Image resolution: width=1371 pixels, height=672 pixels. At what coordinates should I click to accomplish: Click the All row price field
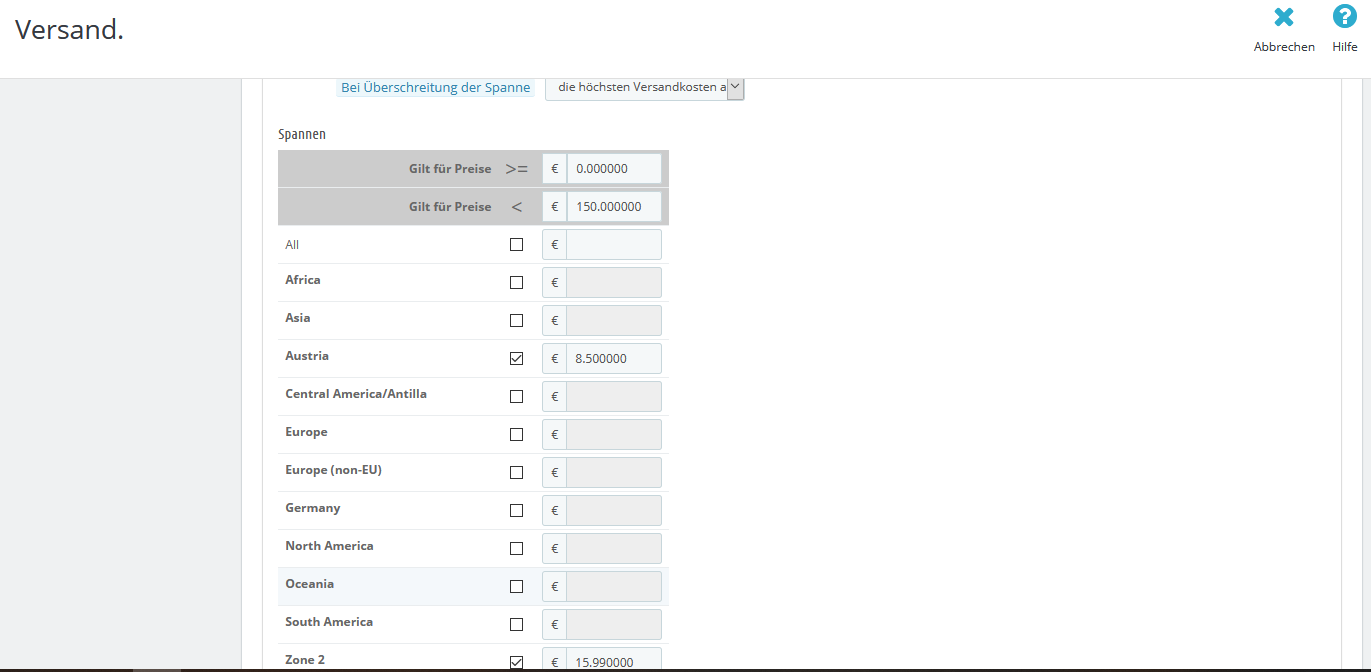click(614, 245)
